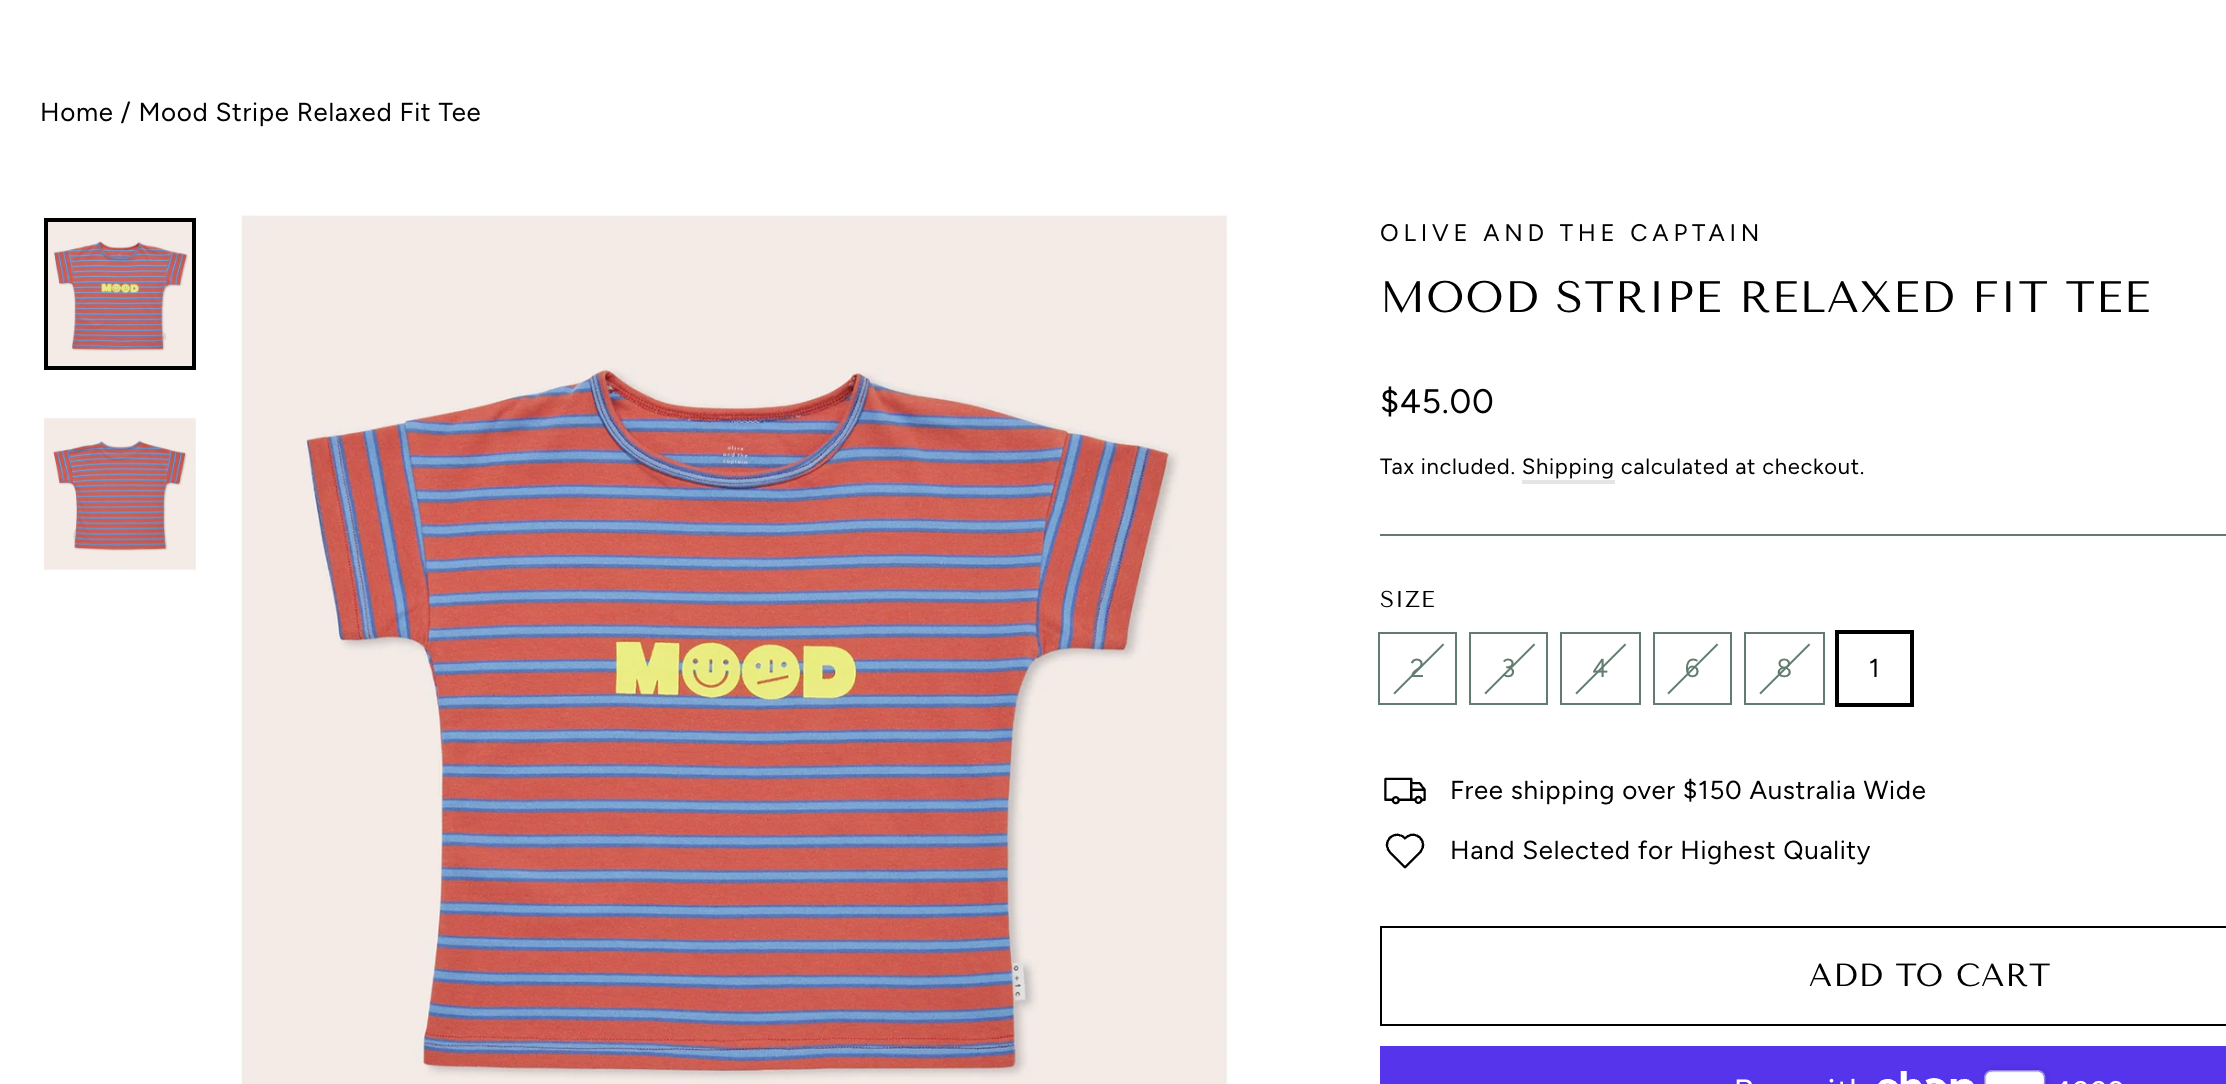Click the Mood Stripe Relaxed Fit Tee breadcrumb
Viewport: 2226px width, 1084px height.
309,112
